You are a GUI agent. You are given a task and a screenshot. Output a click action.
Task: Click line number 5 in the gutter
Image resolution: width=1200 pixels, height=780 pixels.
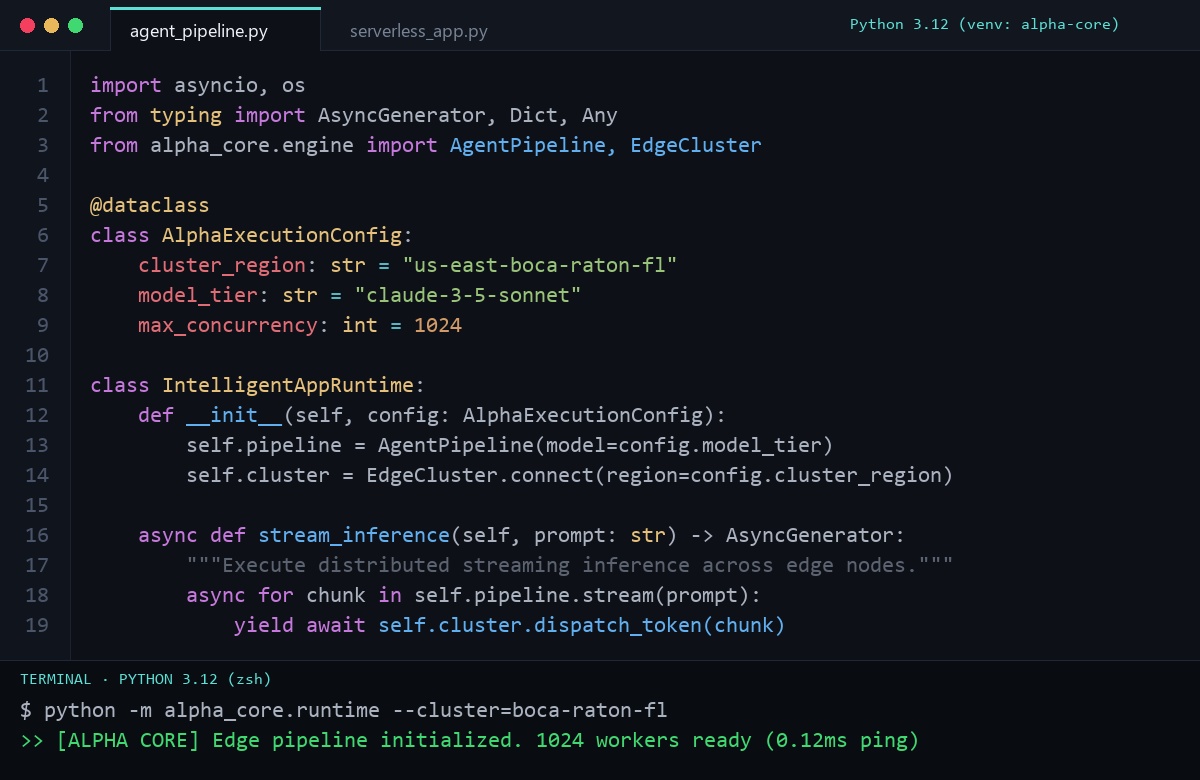click(42, 205)
